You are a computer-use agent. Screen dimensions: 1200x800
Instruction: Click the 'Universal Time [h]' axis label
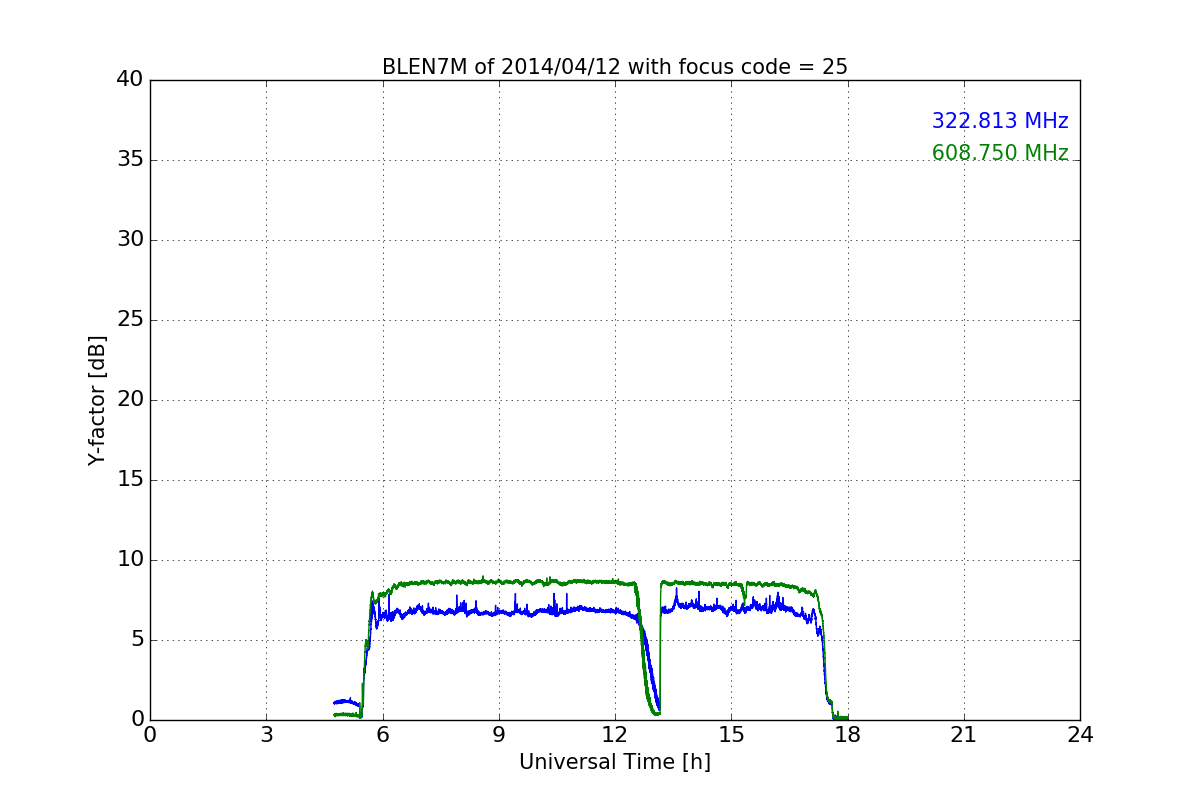click(x=615, y=762)
